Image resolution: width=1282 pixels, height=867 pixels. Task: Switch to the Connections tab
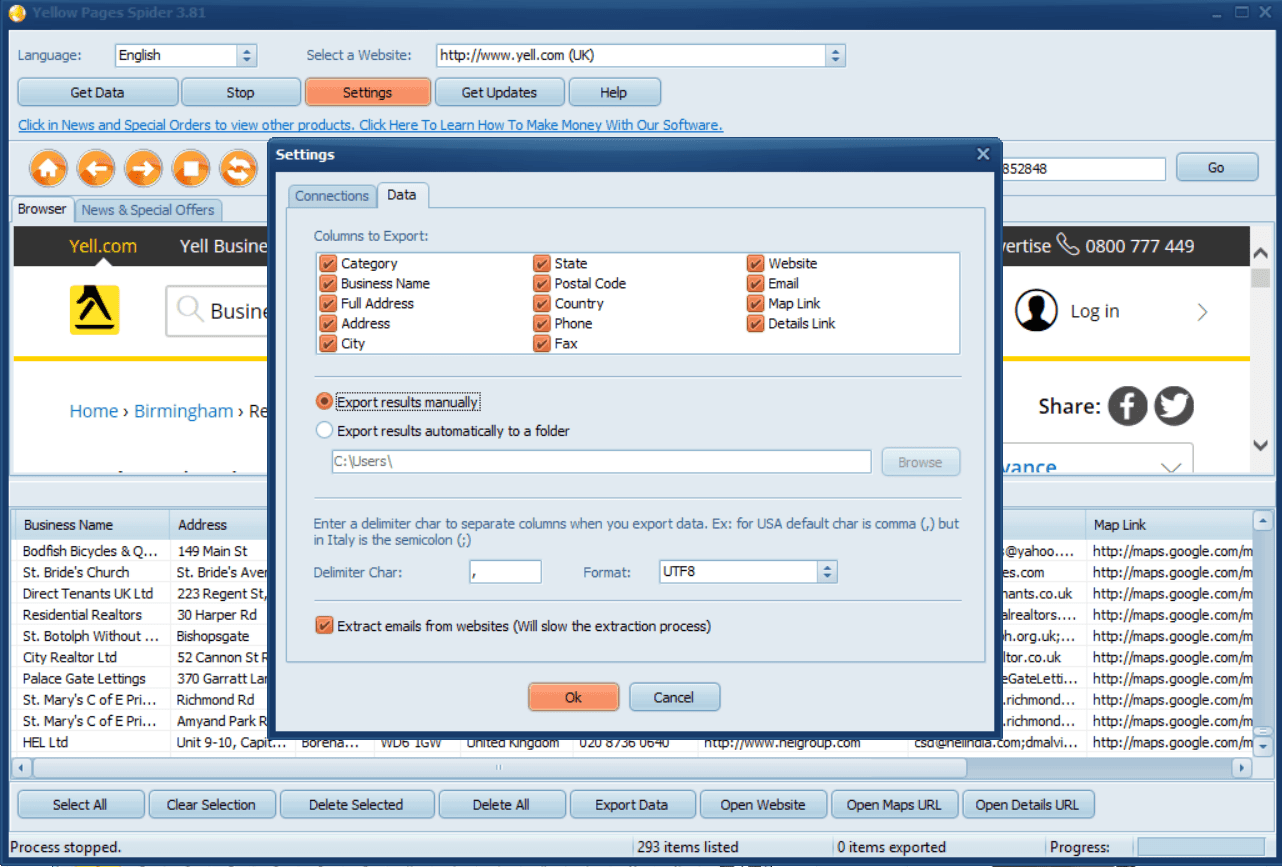pos(332,196)
